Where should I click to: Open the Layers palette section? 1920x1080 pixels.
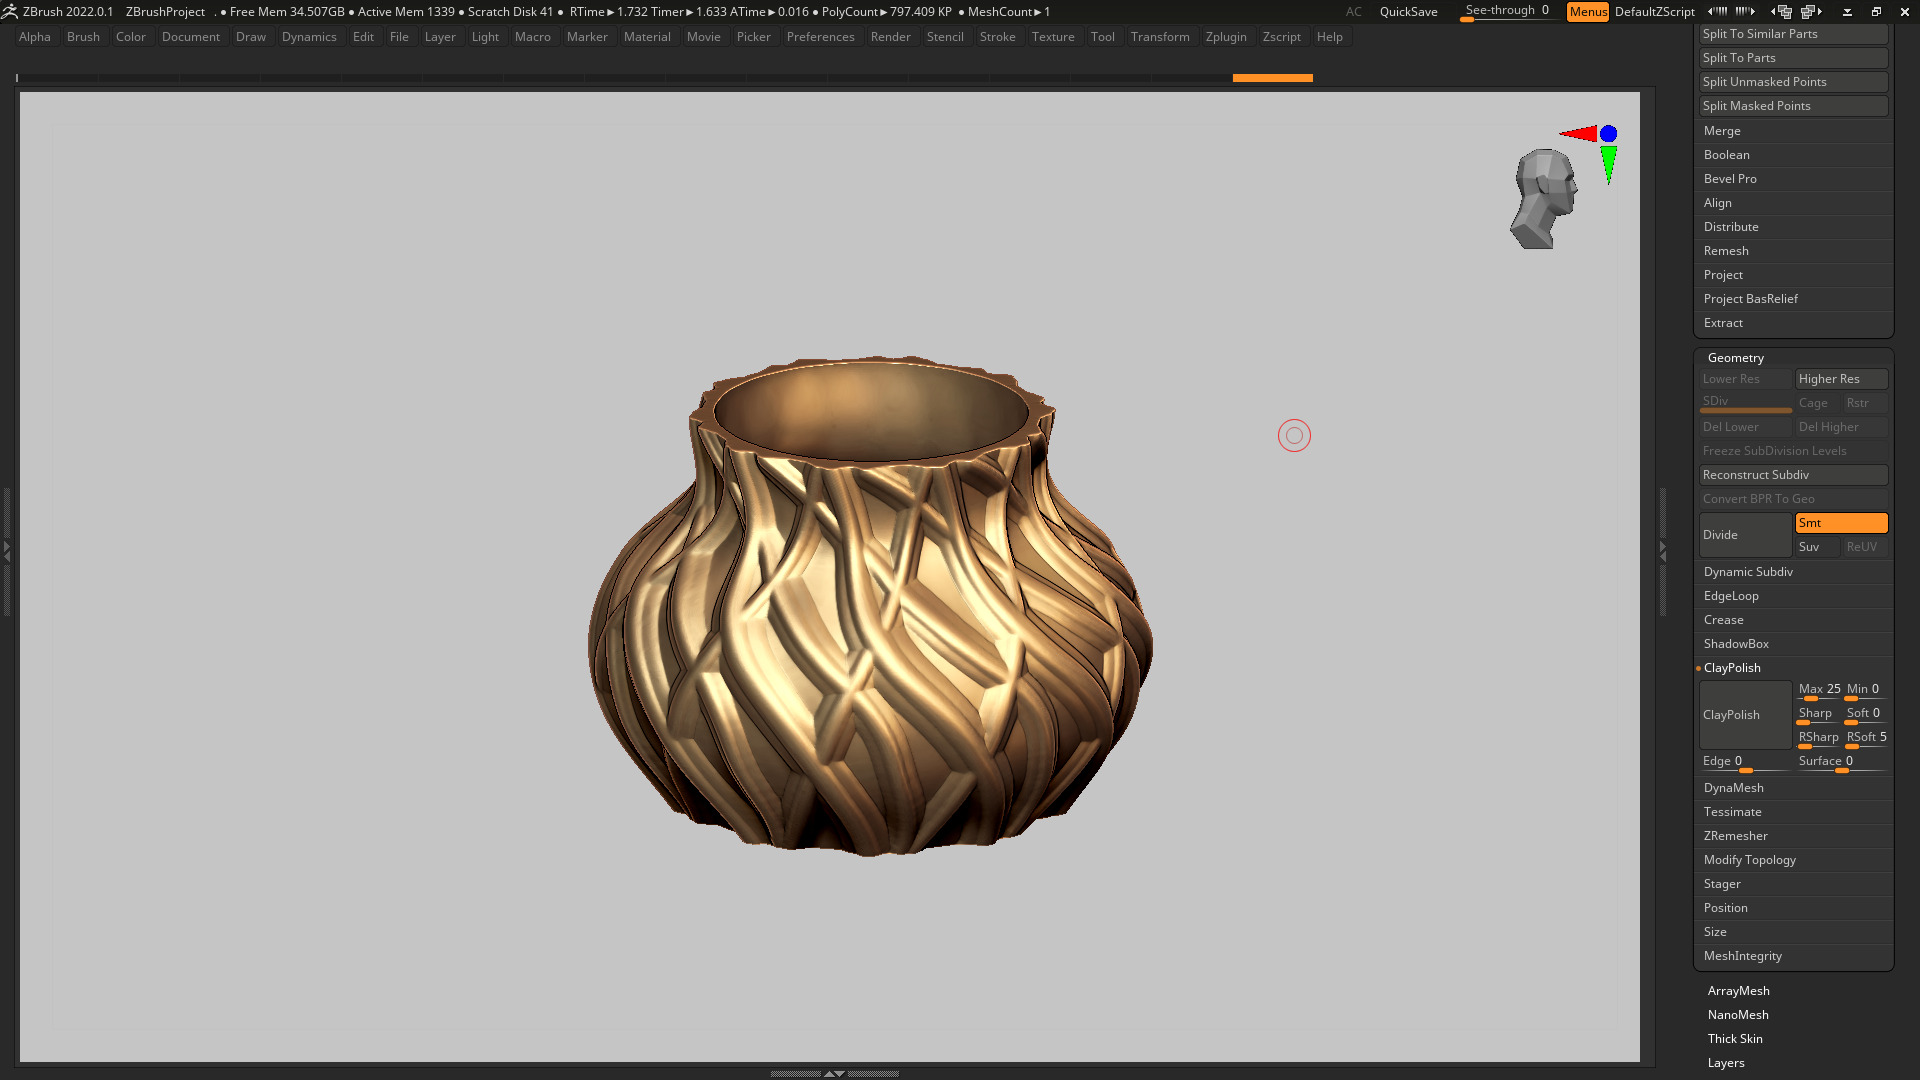pos(1726,1063)
